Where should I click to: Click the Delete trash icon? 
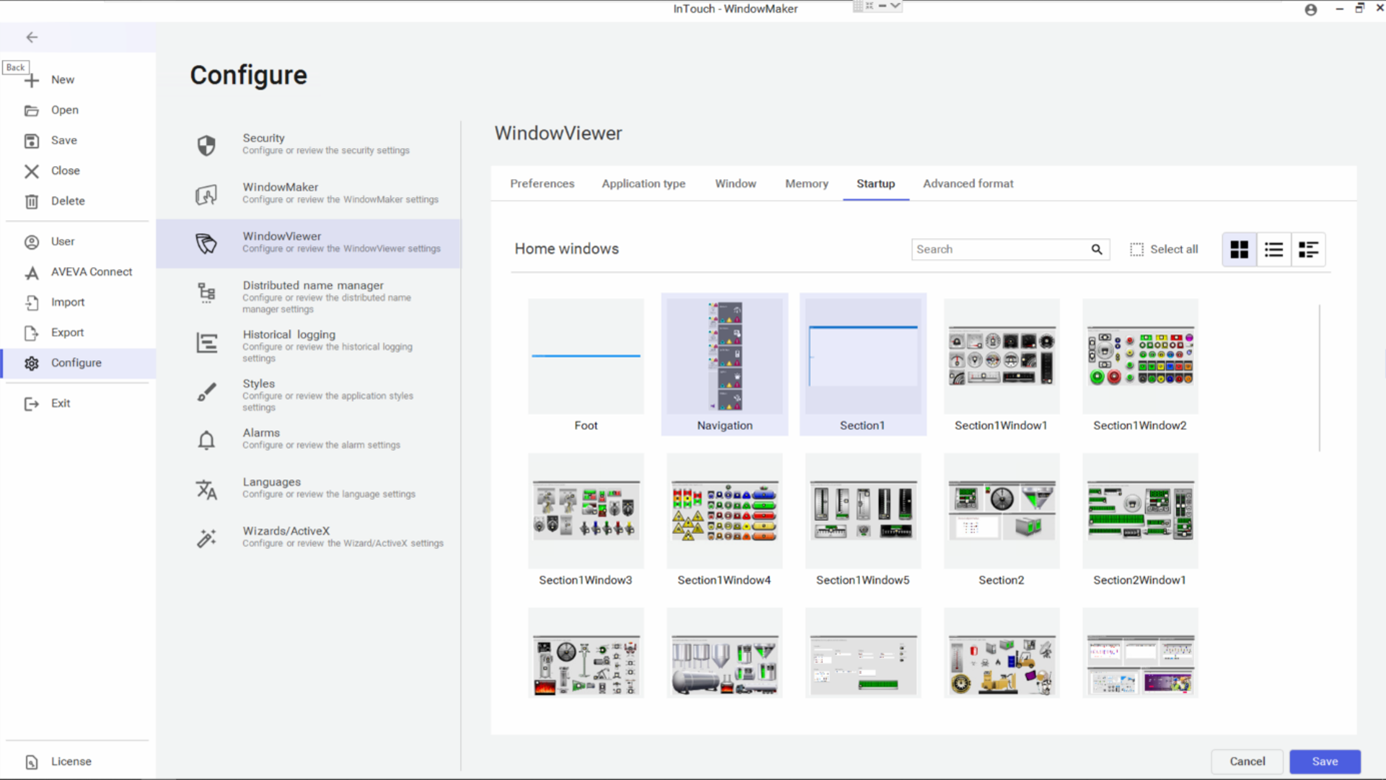pos(32,201)
